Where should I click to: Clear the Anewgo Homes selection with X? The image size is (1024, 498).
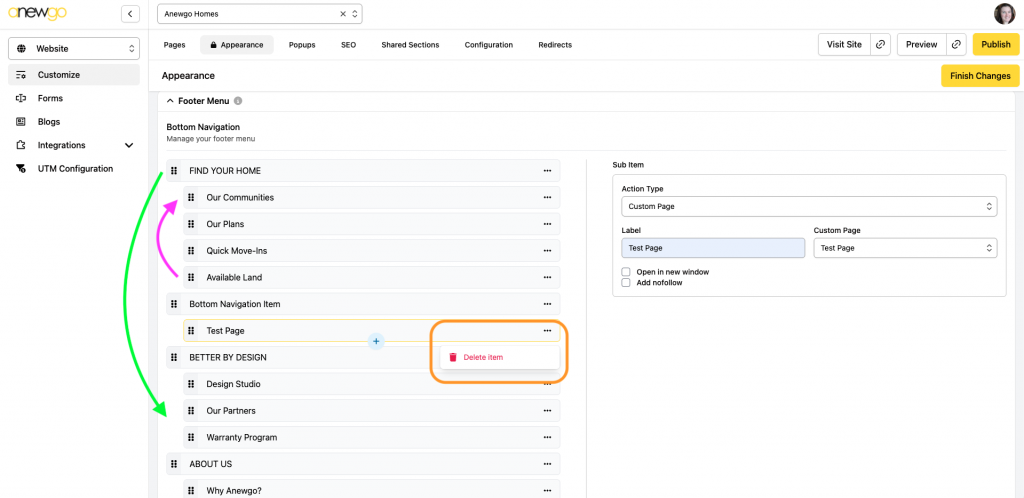(x=343, y=14)
